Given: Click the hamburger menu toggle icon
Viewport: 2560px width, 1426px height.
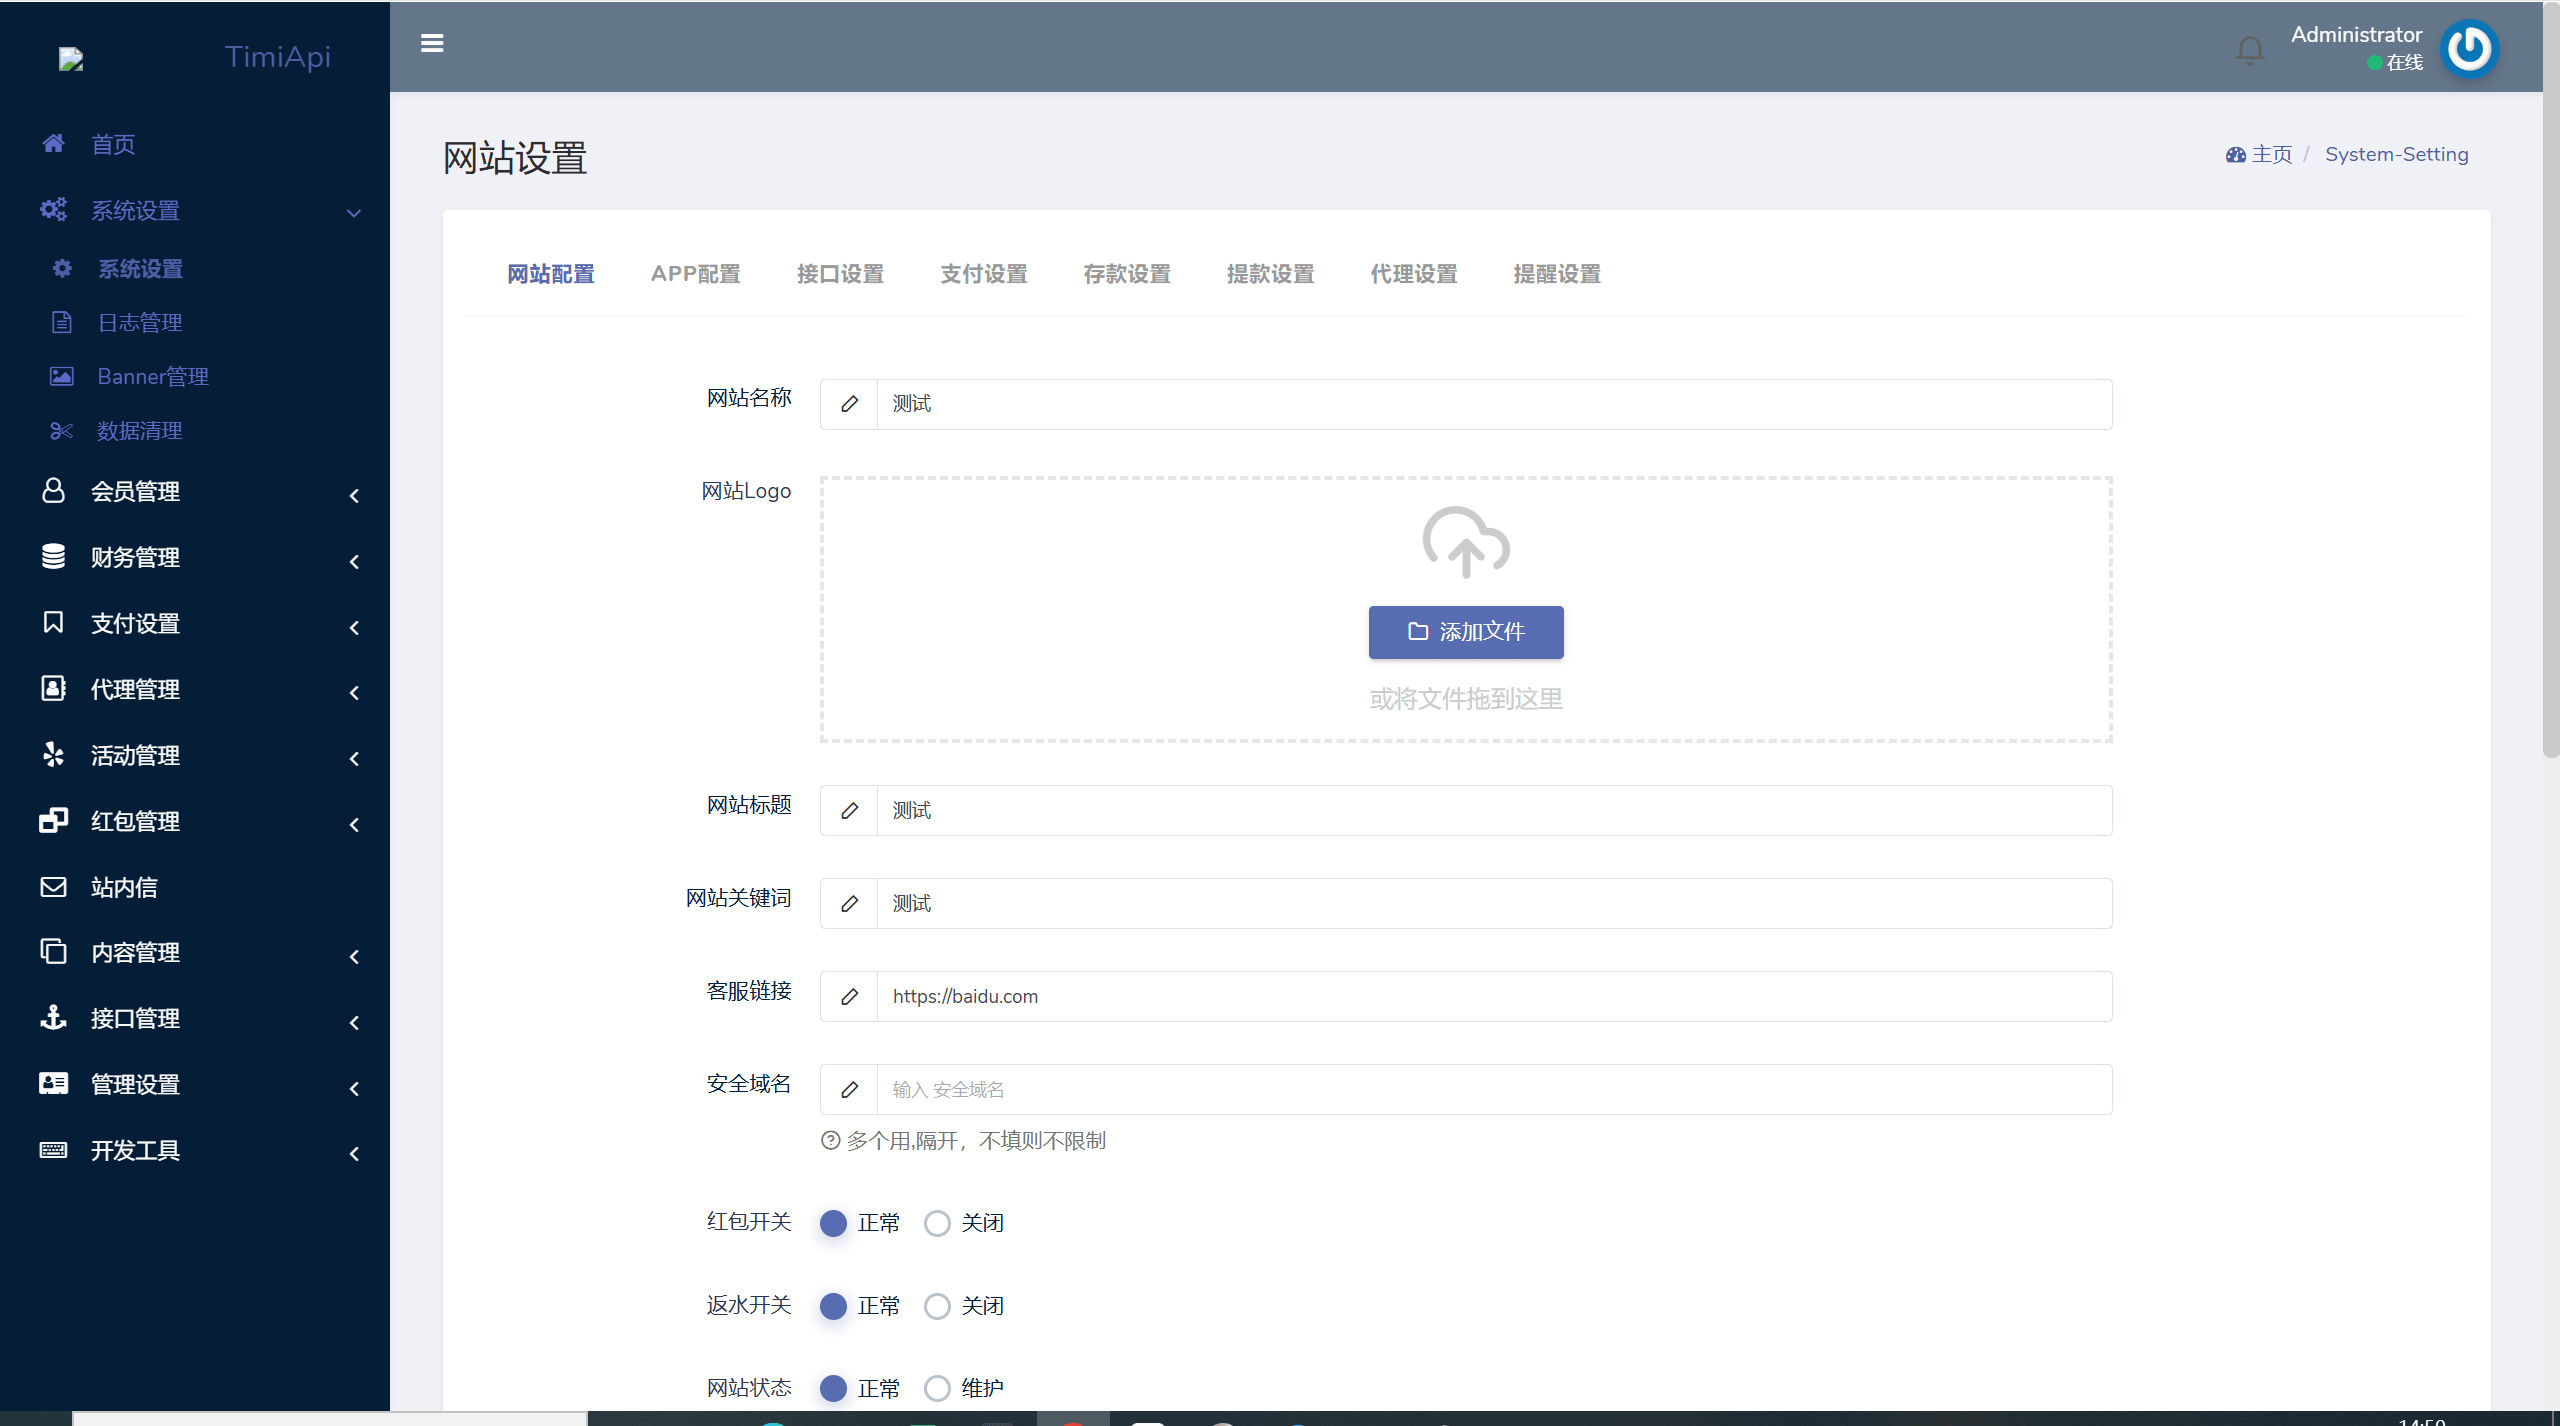Looking at the screenshot, I should click(432, 44).
